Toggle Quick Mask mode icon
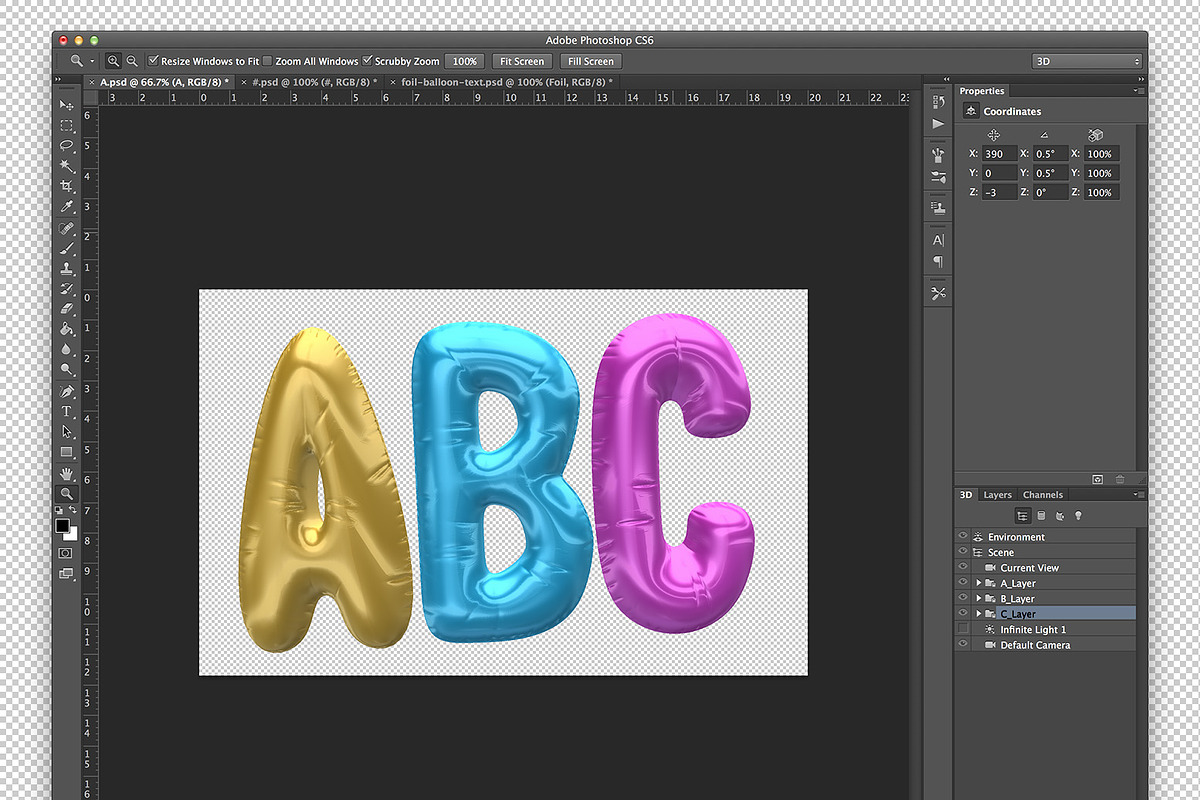The width and height of the screenshot is (1200, 800). coord(66,552)
